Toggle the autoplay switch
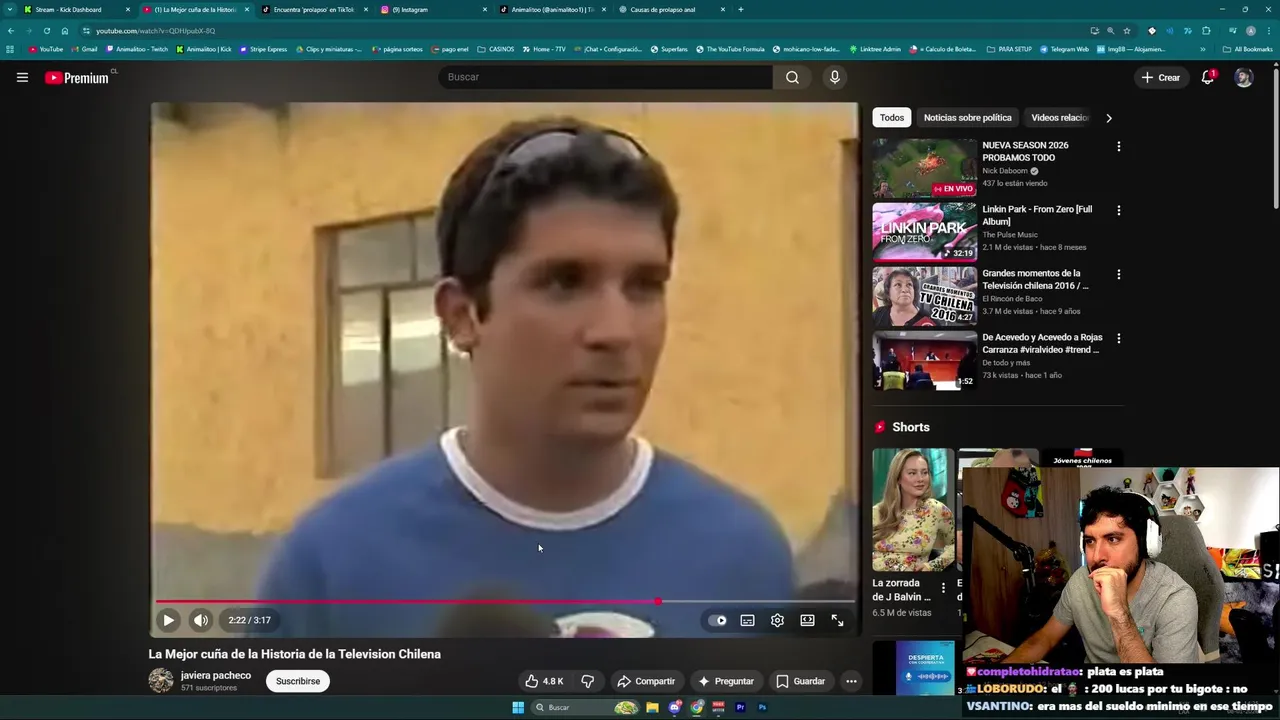Screen dimensions: 1280x720 [x=717, y=620]
